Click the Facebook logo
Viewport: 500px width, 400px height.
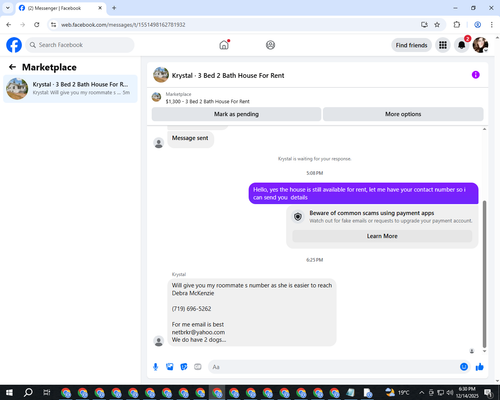14,45
